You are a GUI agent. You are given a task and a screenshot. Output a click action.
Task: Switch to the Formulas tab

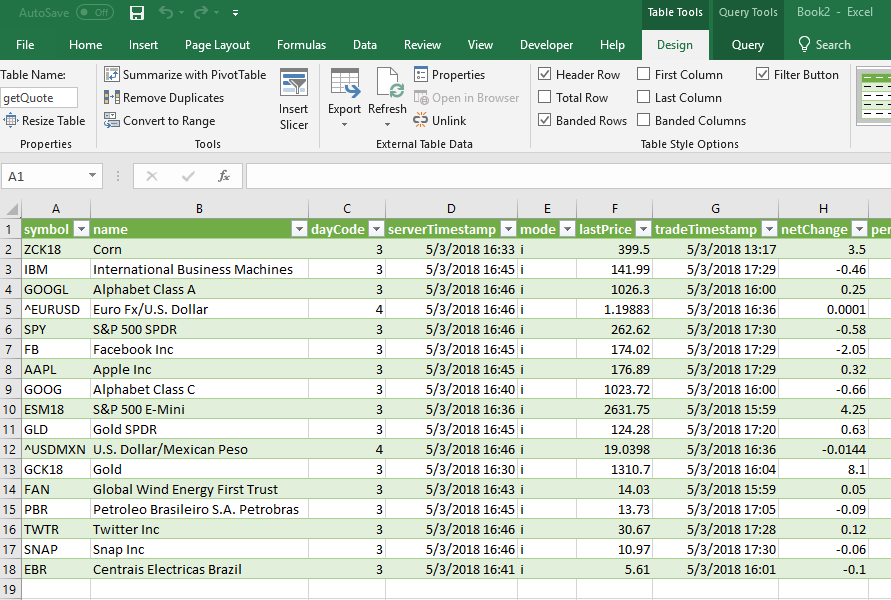(x=301, y=45)
